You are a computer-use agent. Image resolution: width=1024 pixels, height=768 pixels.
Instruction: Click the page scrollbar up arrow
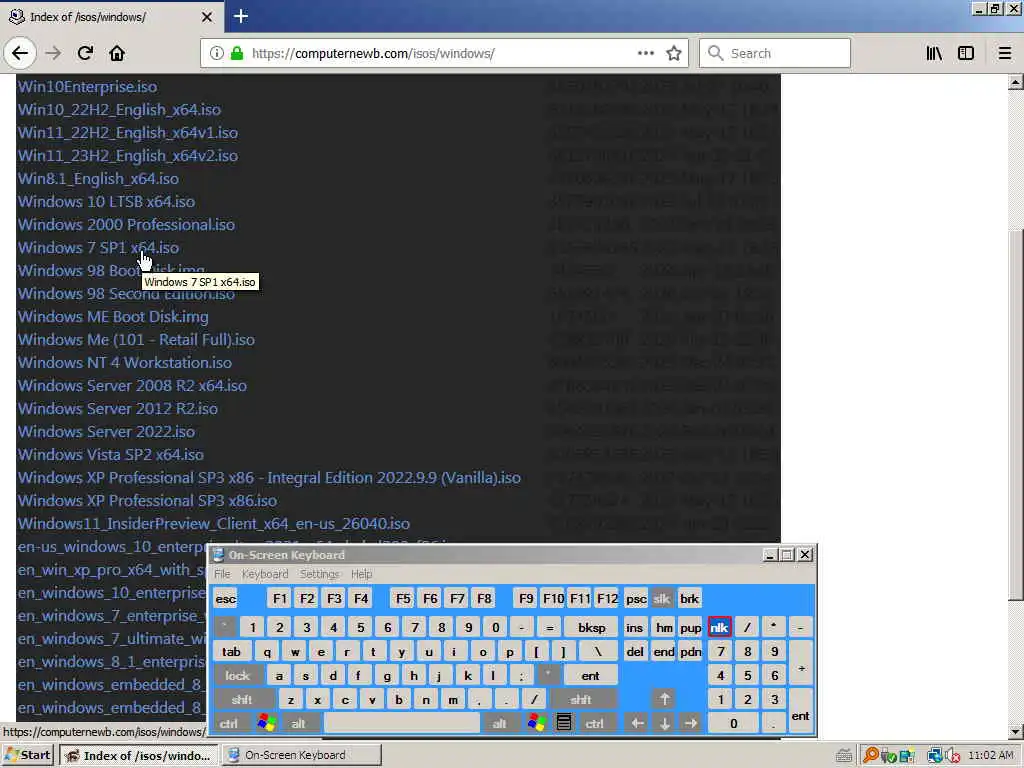[x=1016, y=82]
